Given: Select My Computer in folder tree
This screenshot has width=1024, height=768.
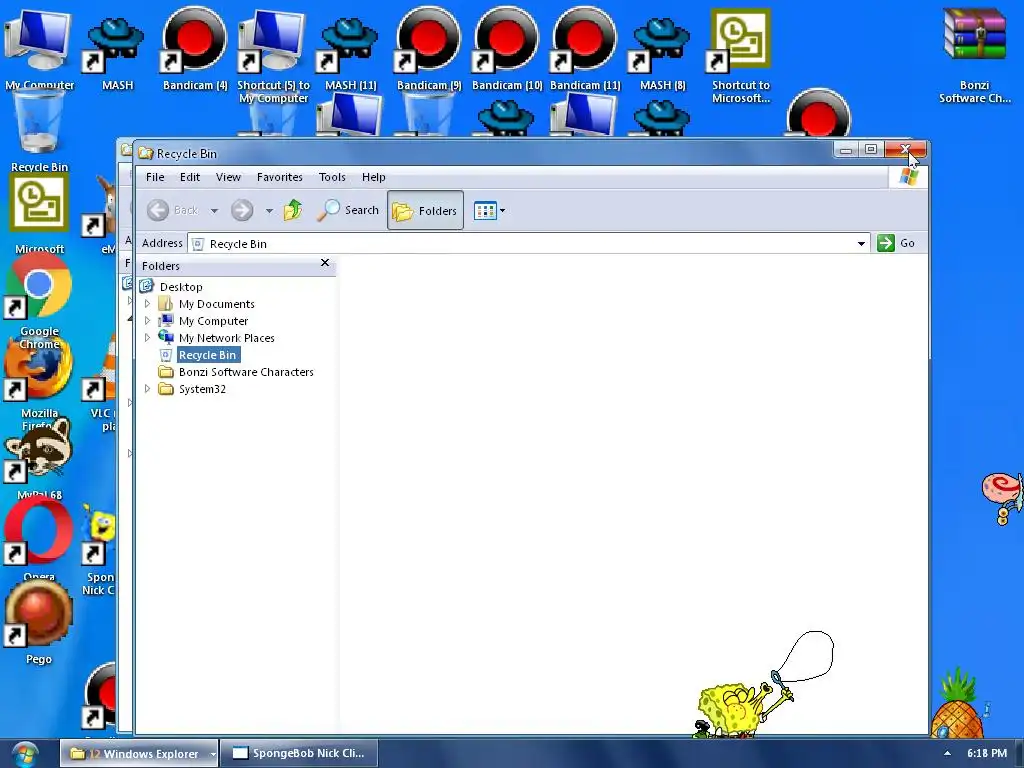Looking at the screenshot, I should pyautogui.click(x=214, y=321).
